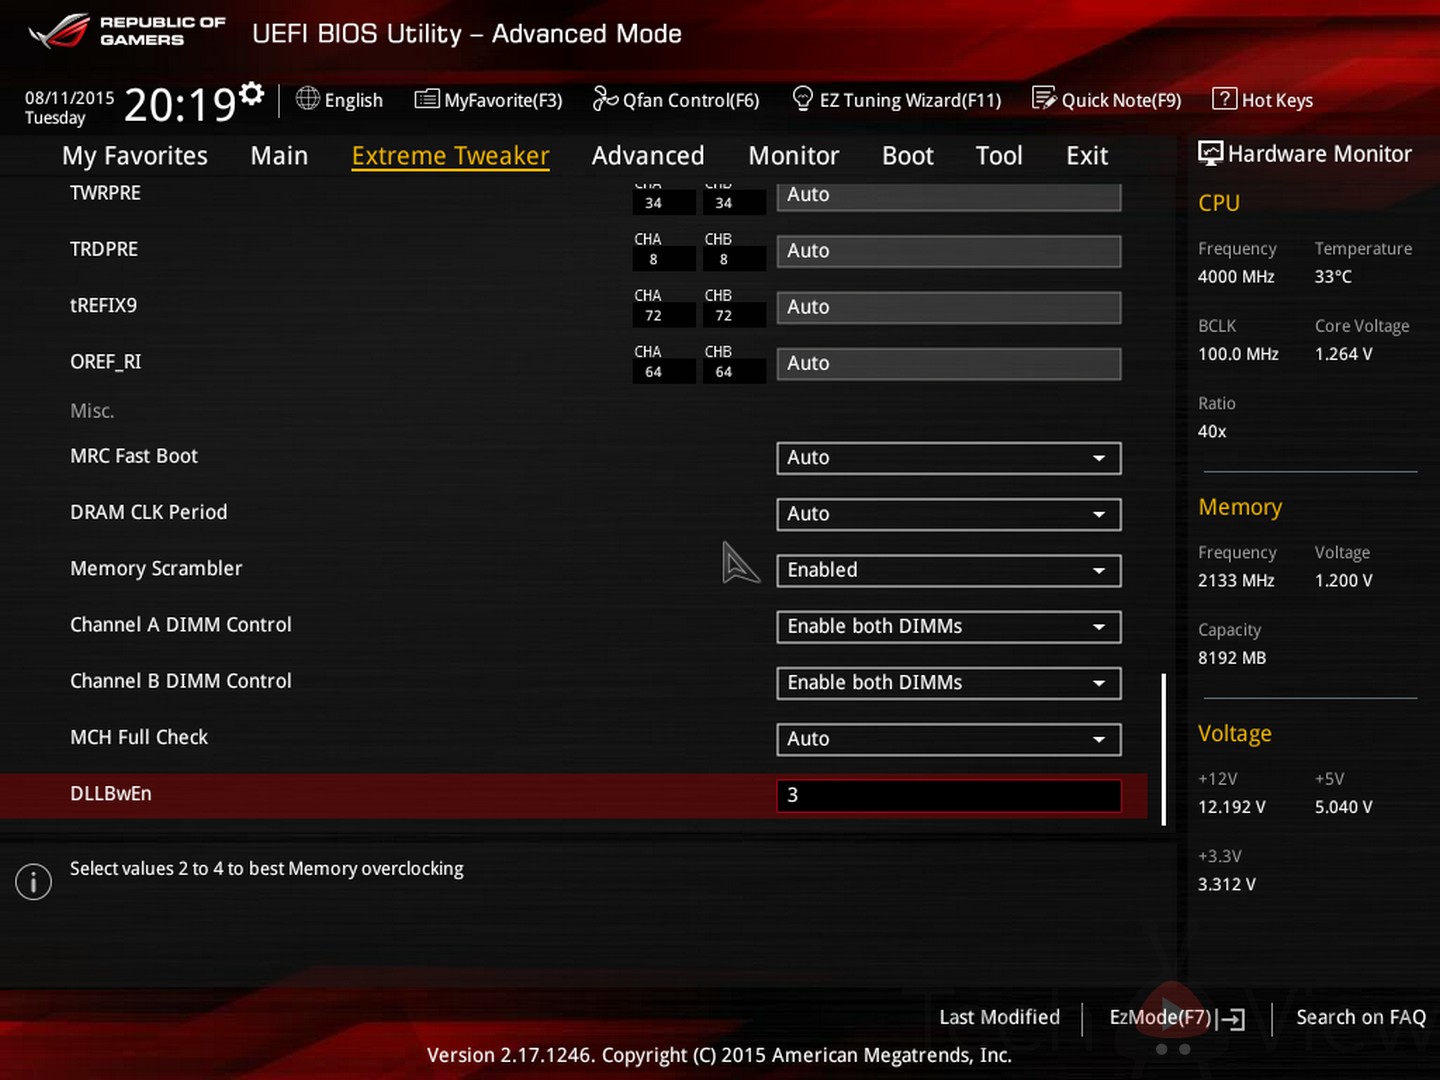This screenshot has height=1080, width=1440.
Task: Click the TWRPRE Auto input field
Action: point(948,195)
